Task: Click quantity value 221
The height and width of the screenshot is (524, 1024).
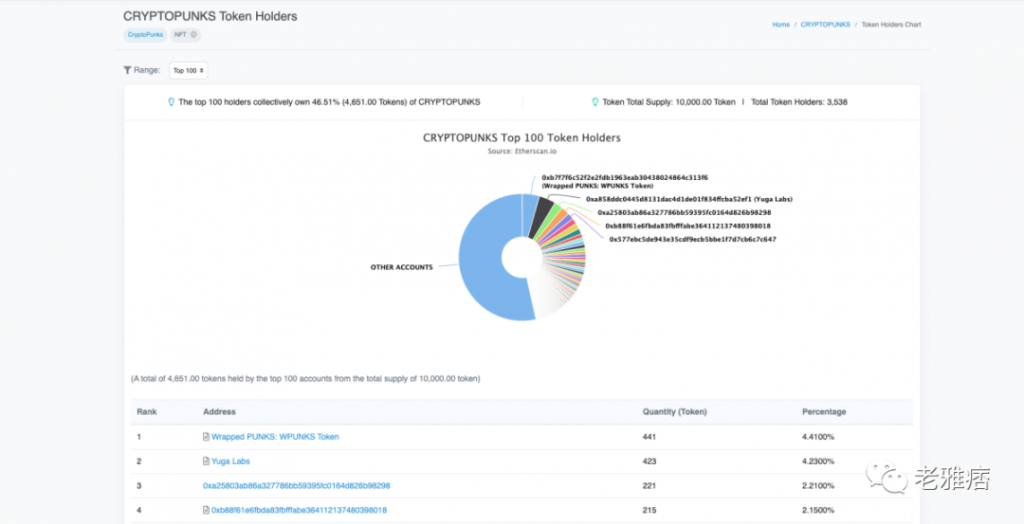Action: point(649,485)
